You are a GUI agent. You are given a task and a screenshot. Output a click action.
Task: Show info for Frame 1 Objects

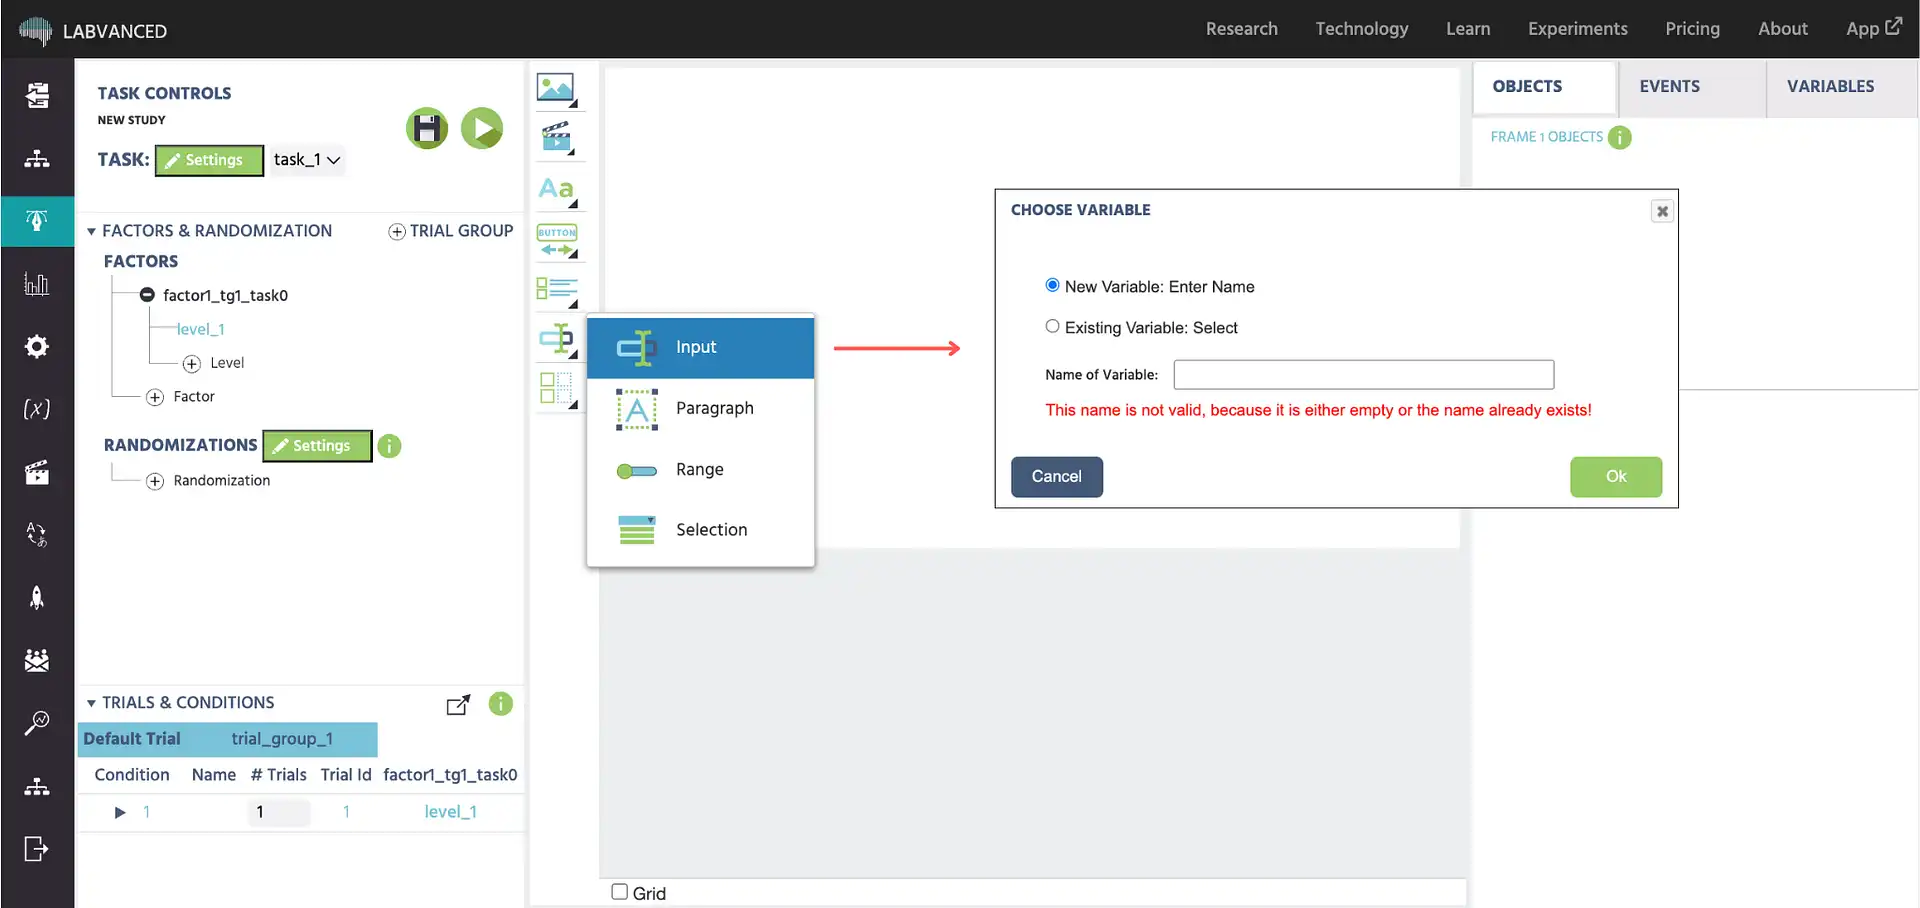(1619, 138)
